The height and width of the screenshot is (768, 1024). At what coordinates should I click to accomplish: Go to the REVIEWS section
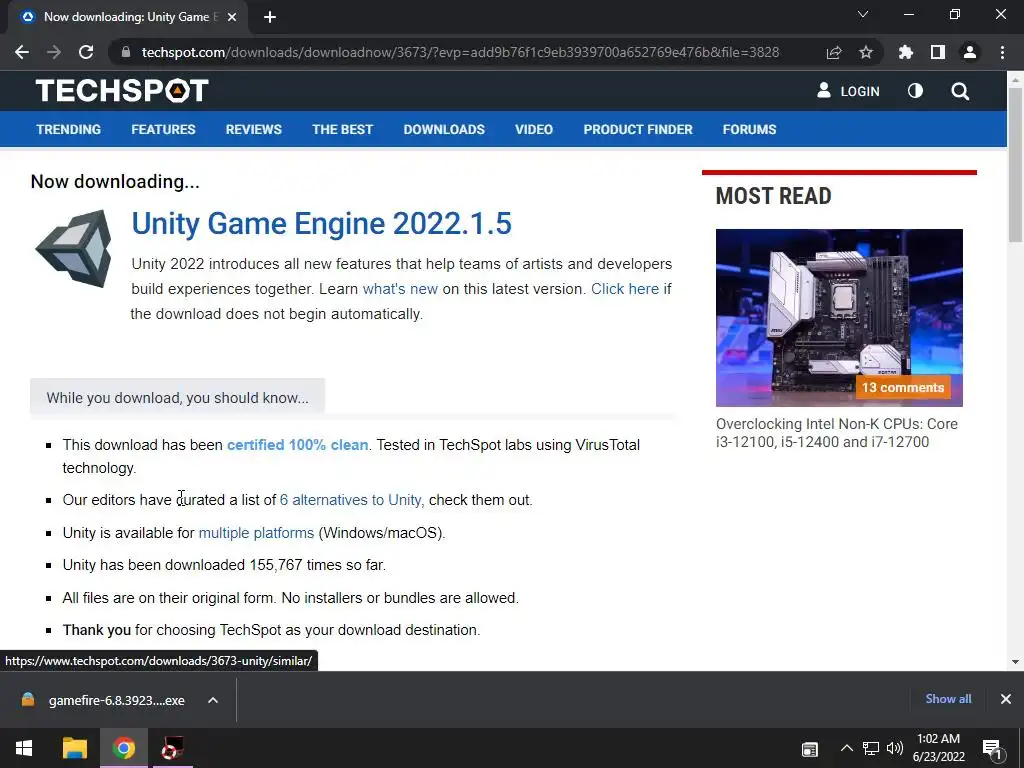pos(253,129)
